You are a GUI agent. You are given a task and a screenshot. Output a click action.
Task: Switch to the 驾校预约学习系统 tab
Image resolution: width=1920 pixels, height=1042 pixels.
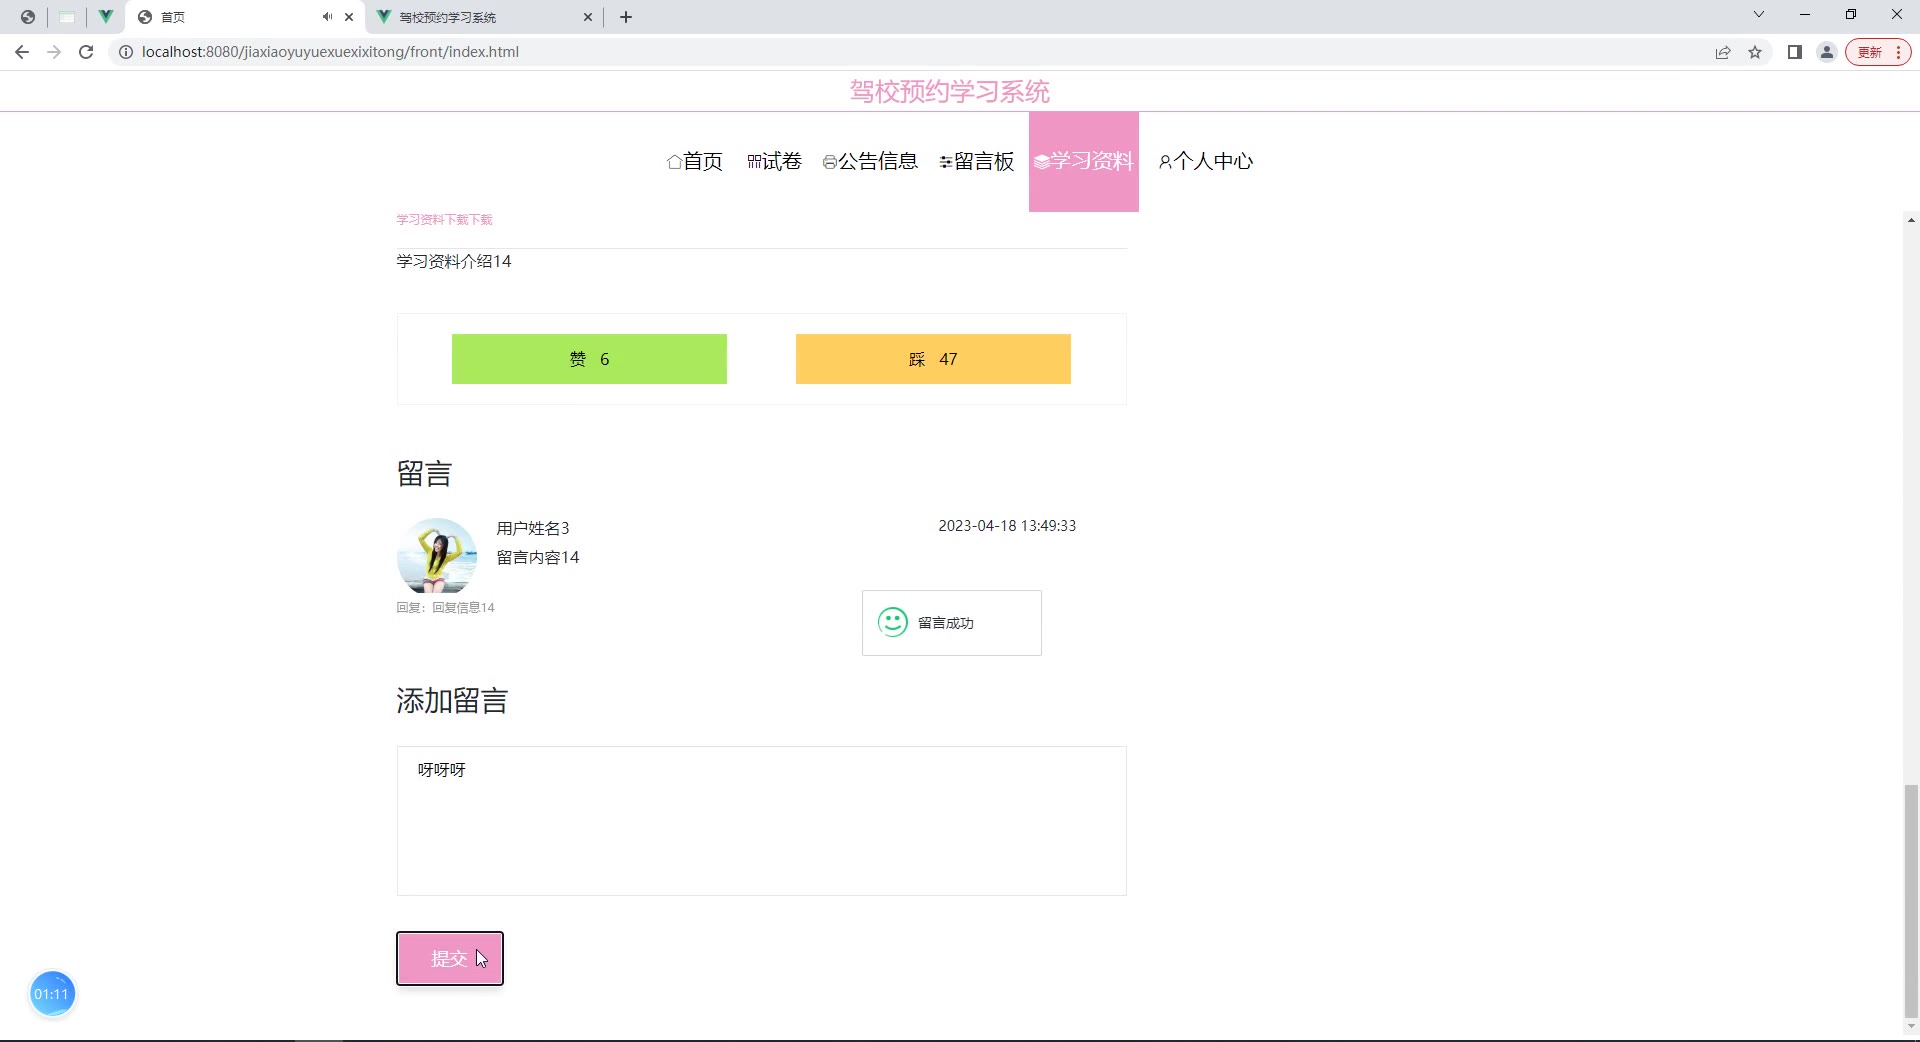click(484, 17)
